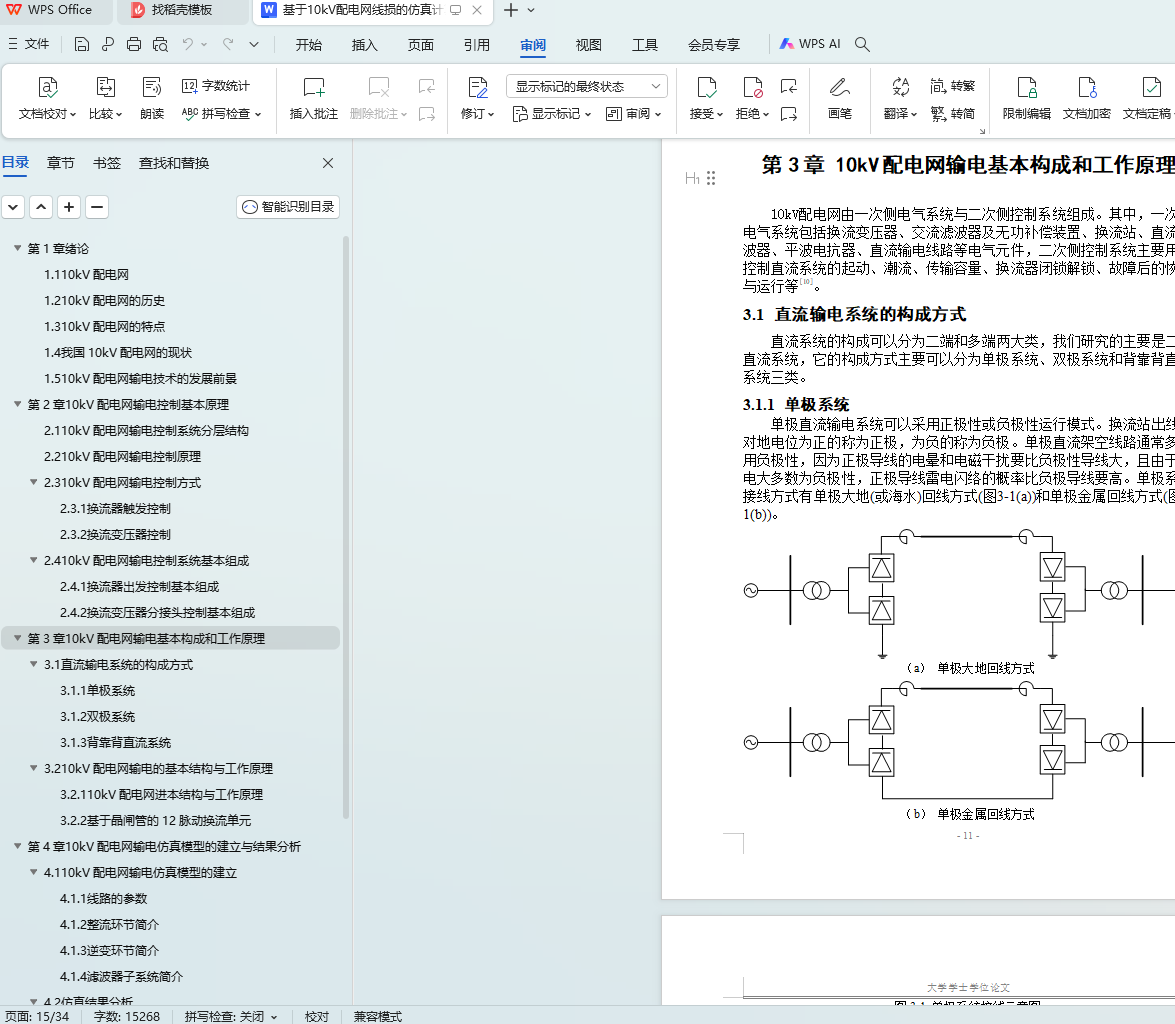Switch to 查找和替换 tab
Viewport: 1175px width, 1024px height.
[174, 163]
